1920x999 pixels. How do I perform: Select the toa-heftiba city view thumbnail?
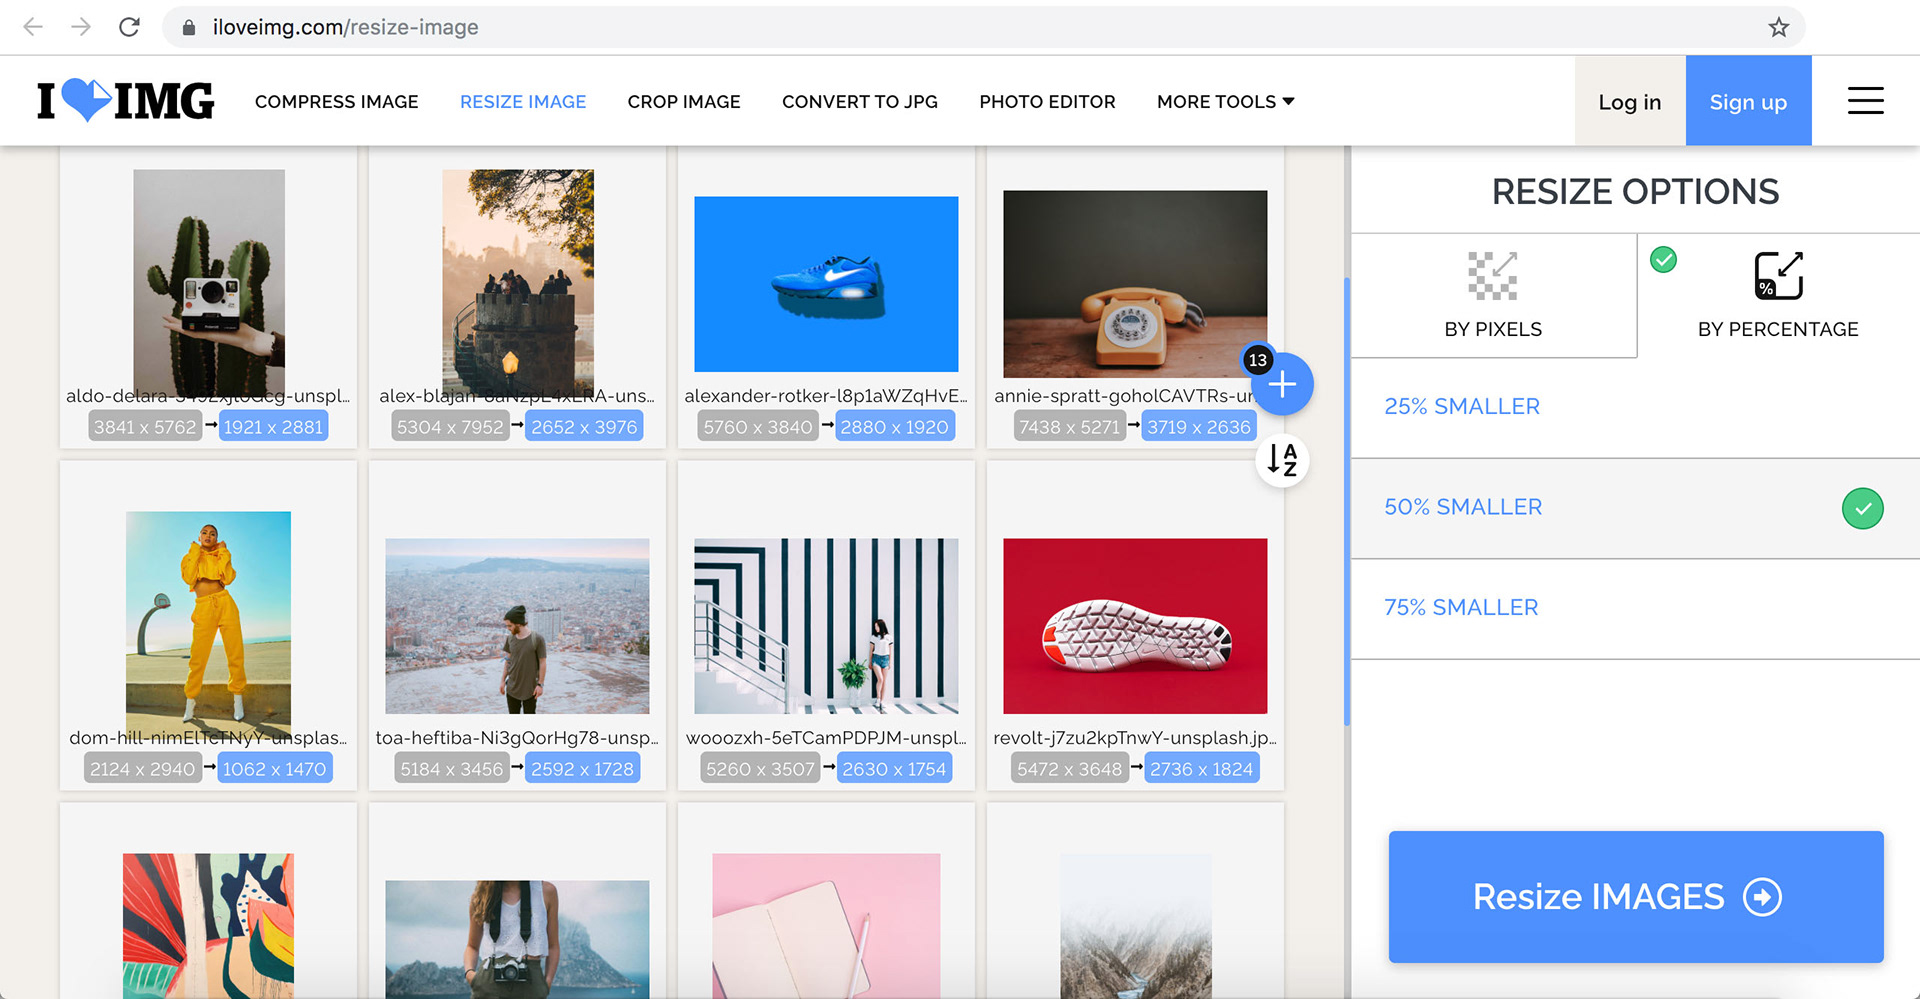point(517,626)
